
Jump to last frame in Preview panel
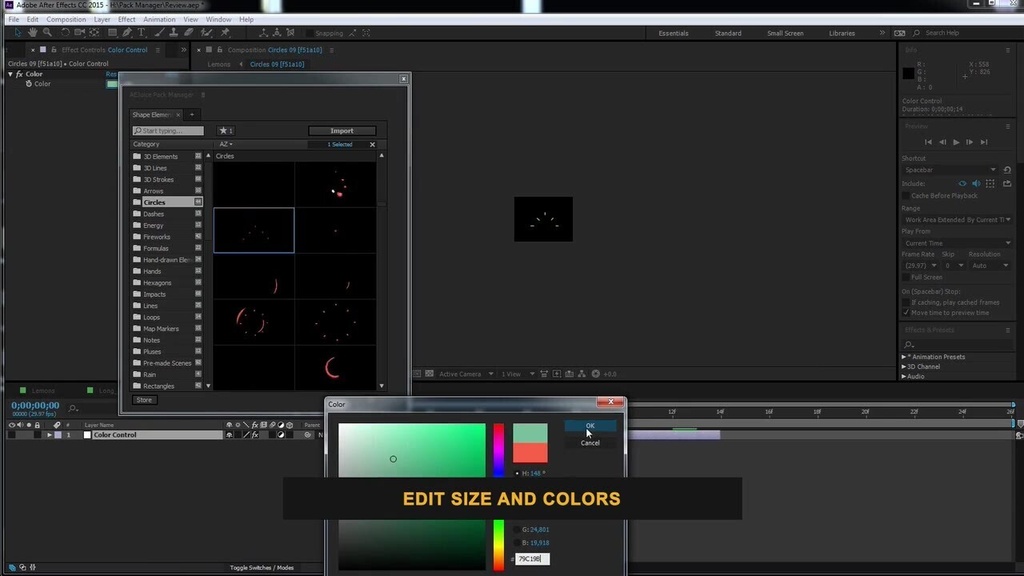click(984, 142)
